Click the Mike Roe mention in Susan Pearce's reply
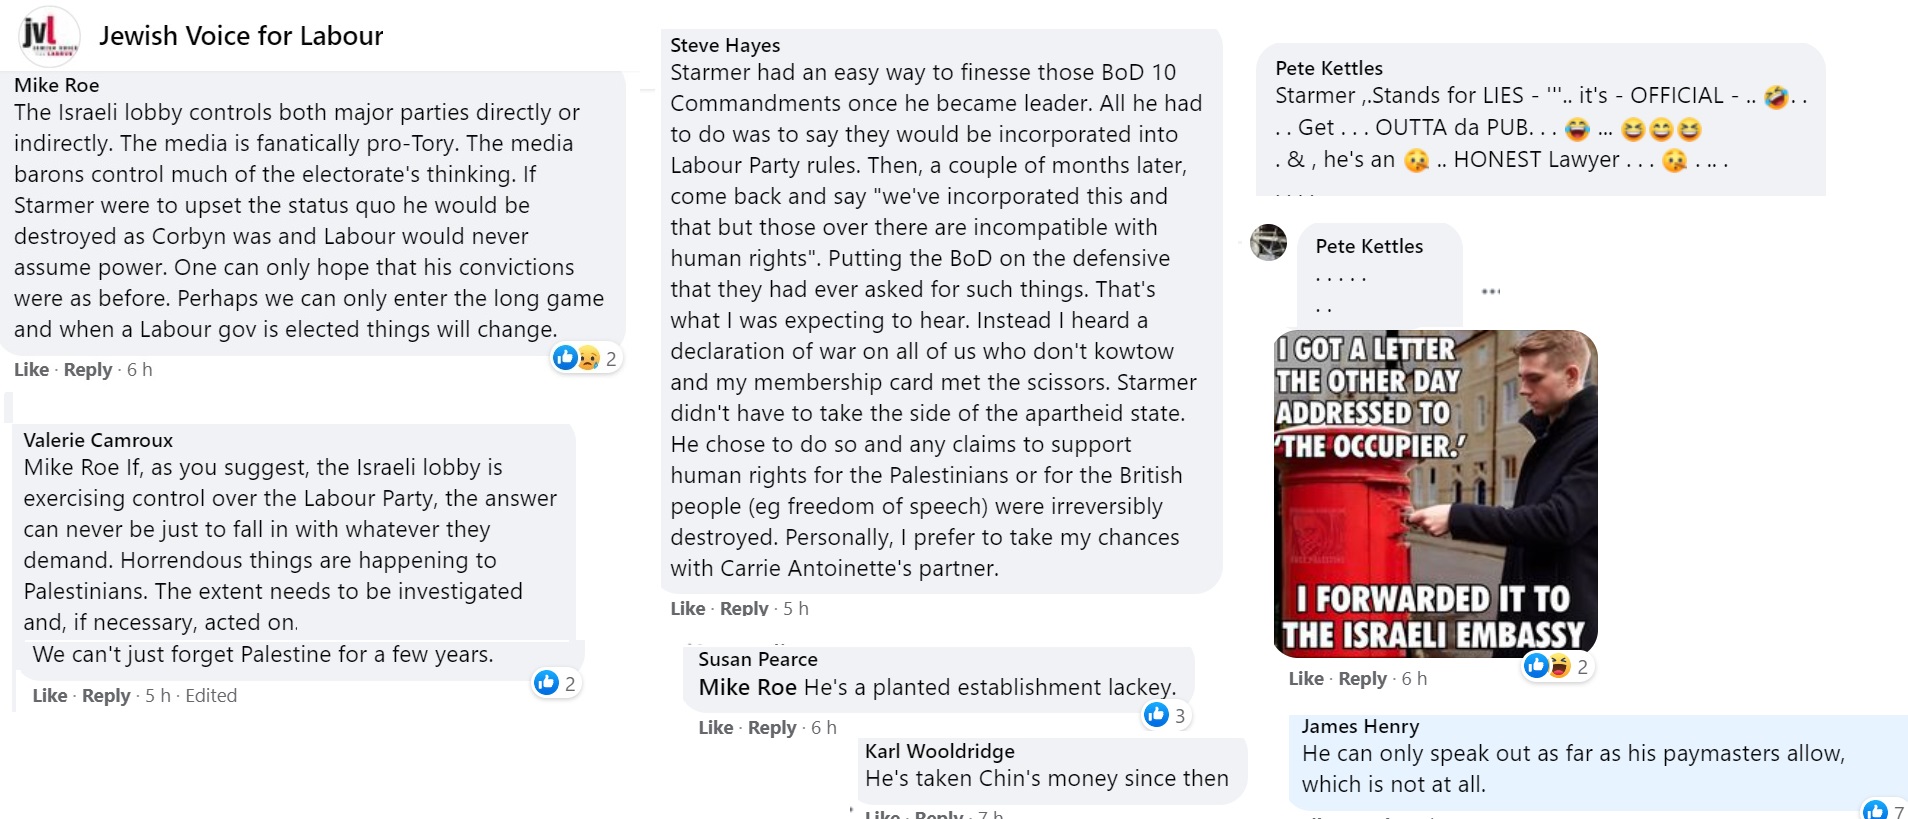 coord(747,687)
